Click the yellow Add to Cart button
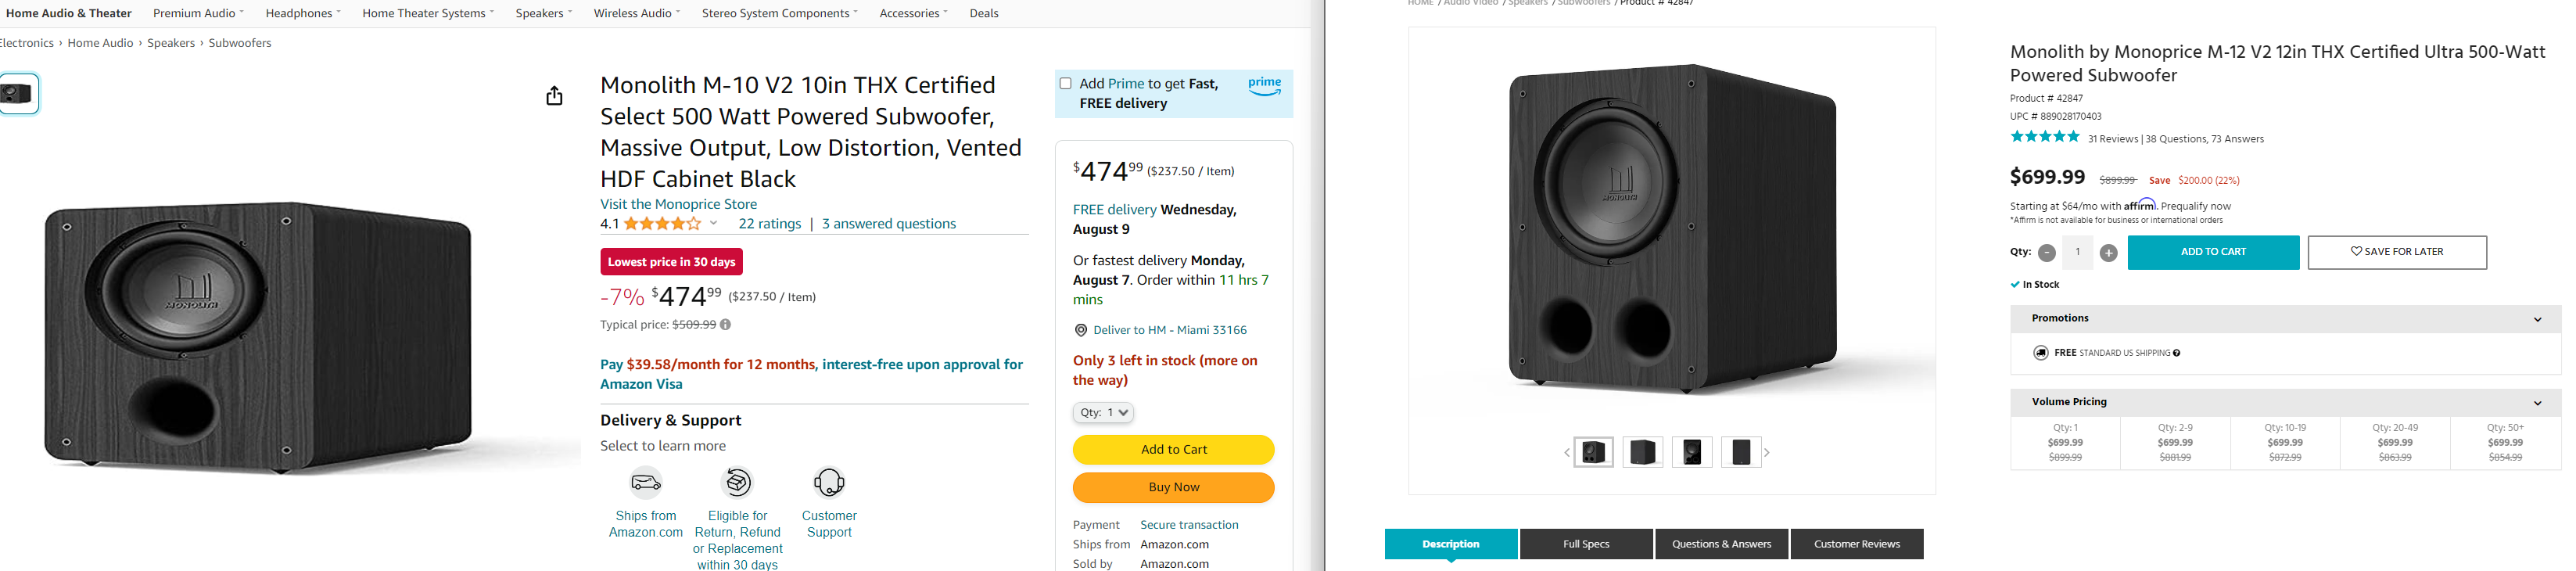 [x=1173, y=450]
